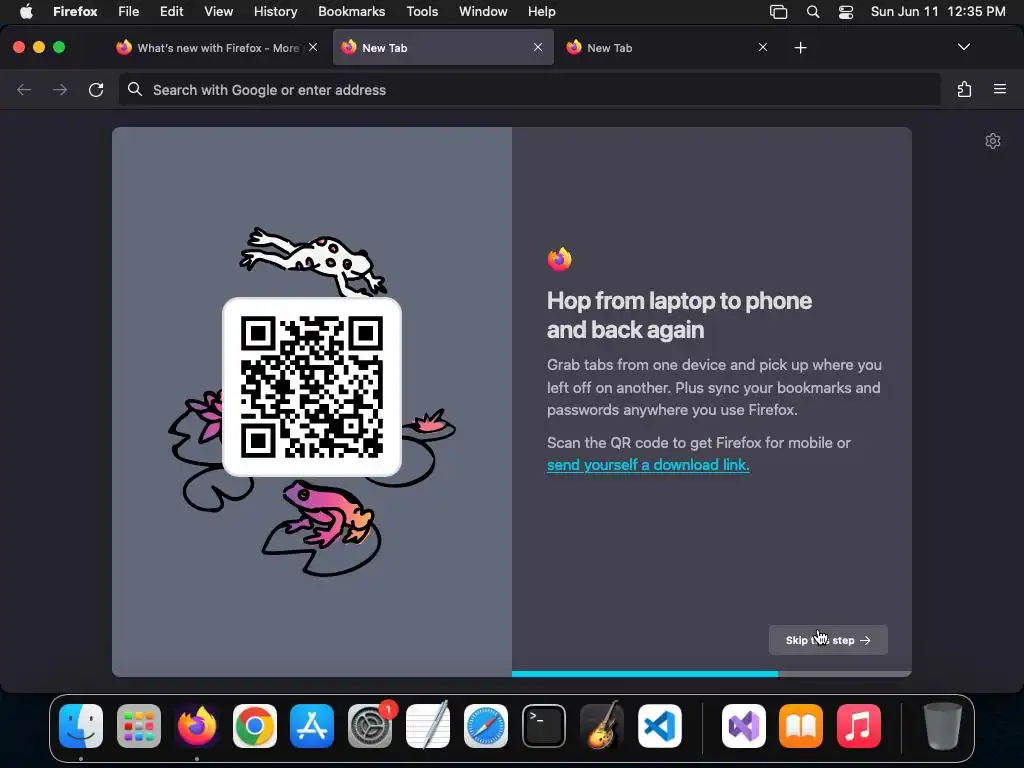
Task: Open the Apple menu
Action: (26, 11)
